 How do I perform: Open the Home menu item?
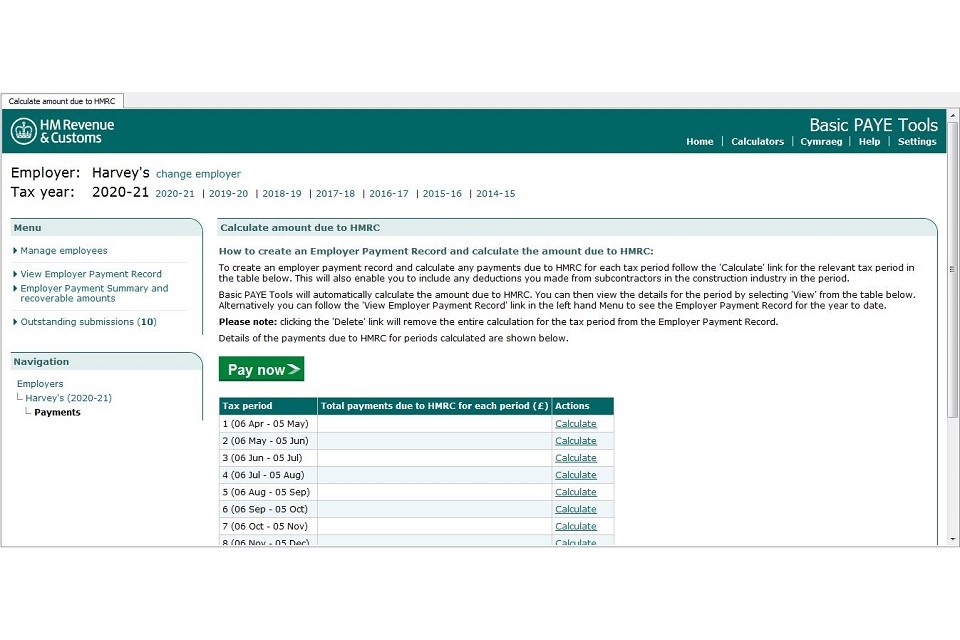coord(699,141)
